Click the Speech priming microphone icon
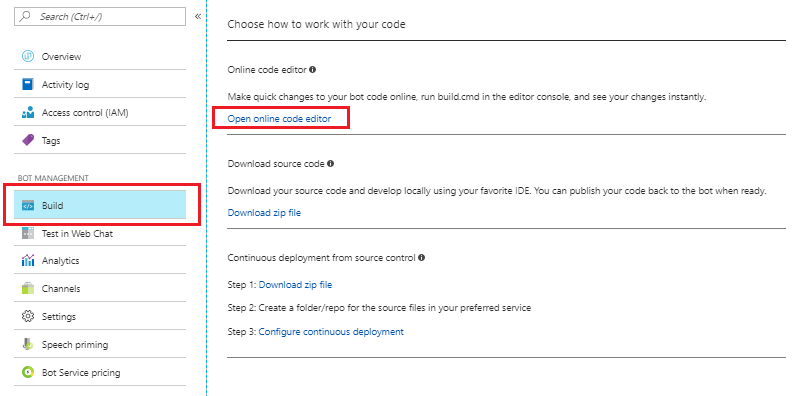The image size is (795, 396). [27, 344]
